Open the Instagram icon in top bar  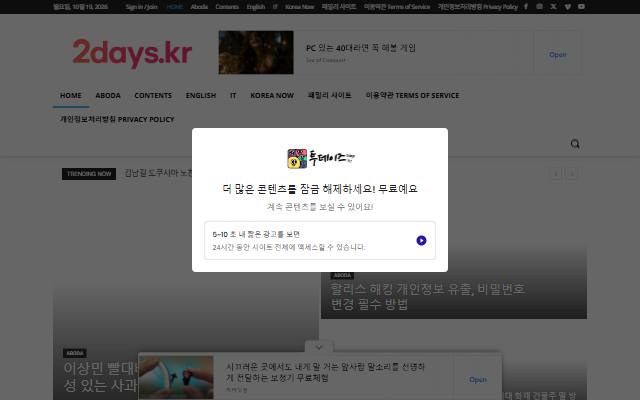click(x=540, y=7)
